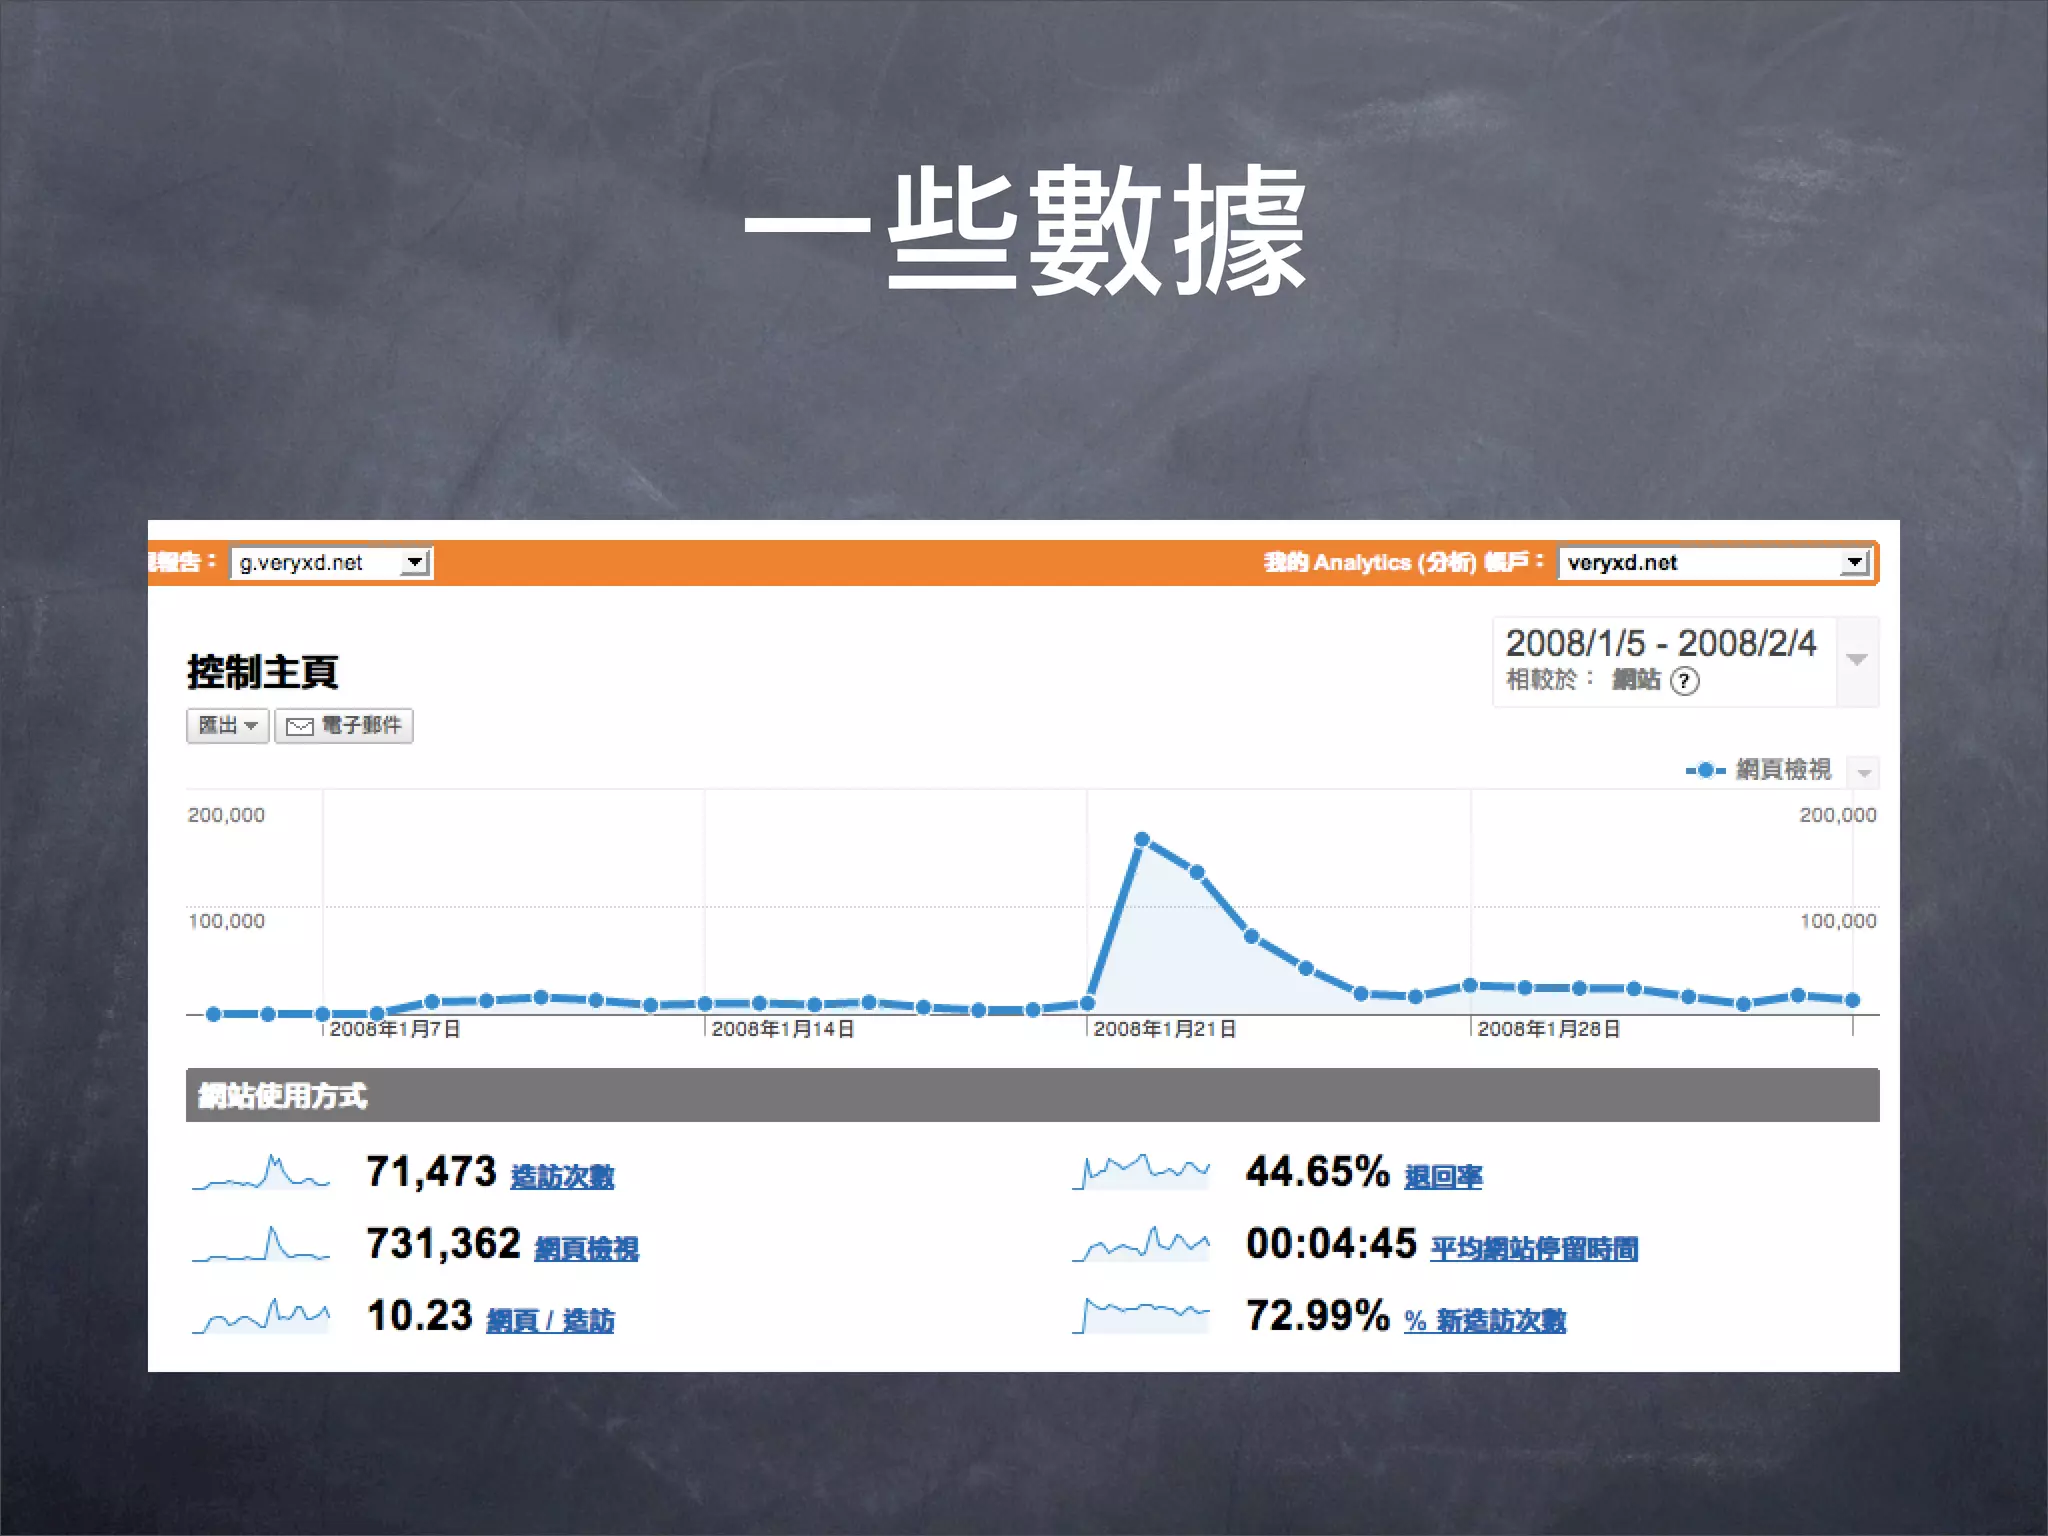Click the help question mark icon beside 網站
The height and width of the screenshot is (1536, 2048).
pos(1685,681)
